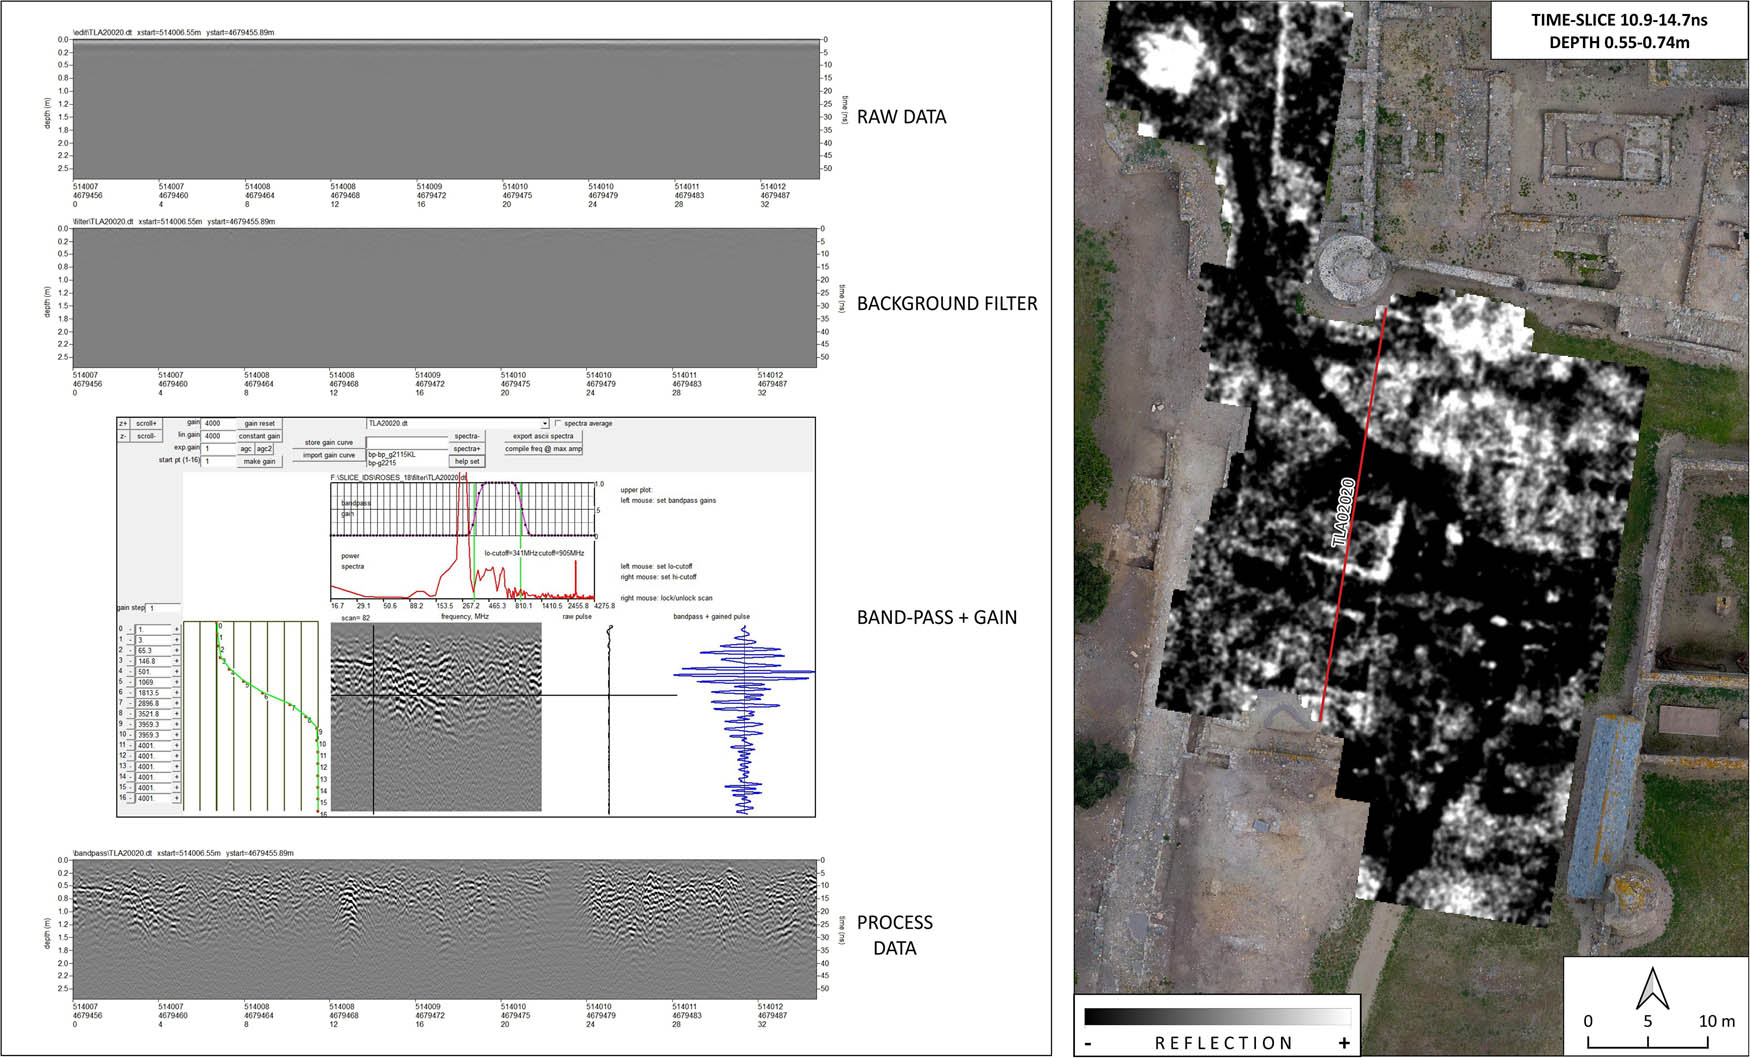Zoom in using the z+ control

123,423
